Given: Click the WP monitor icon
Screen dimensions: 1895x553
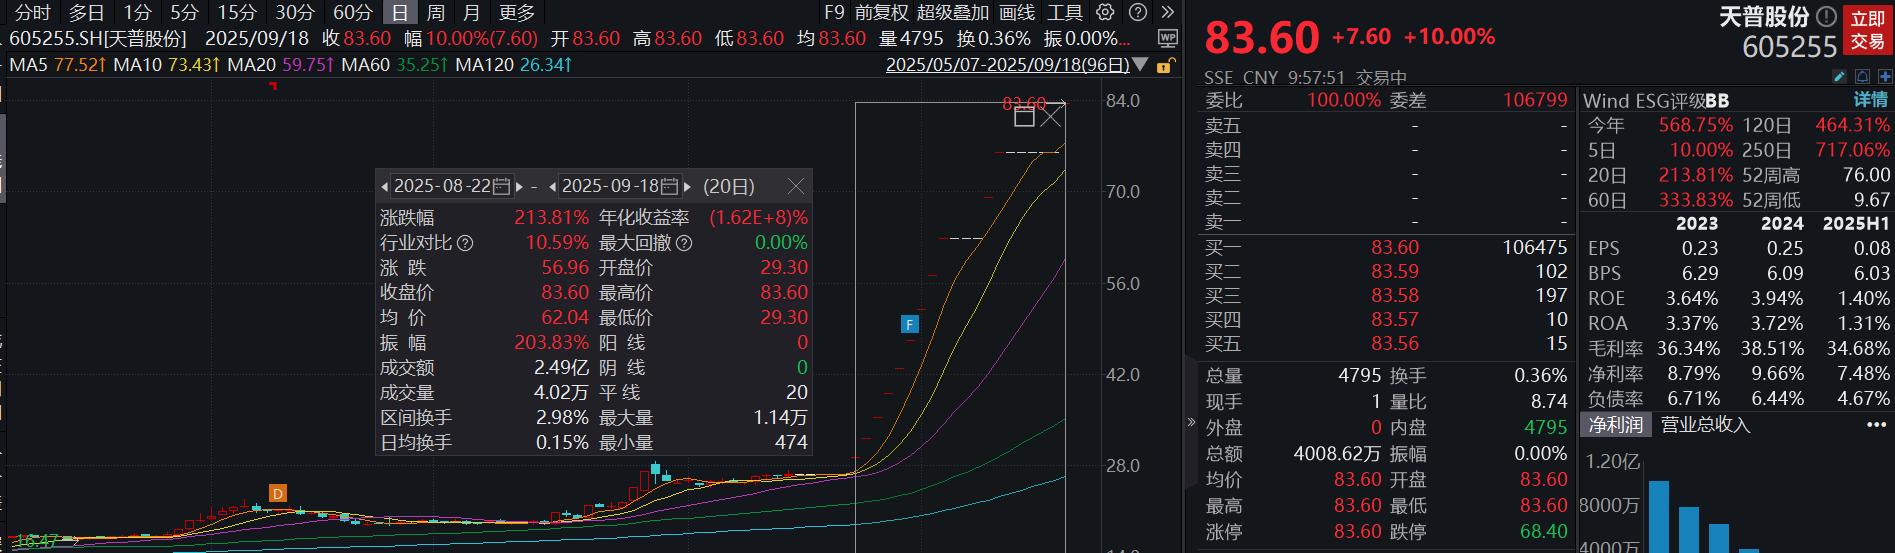Looking at the screenshot, I should [1167, 38].
